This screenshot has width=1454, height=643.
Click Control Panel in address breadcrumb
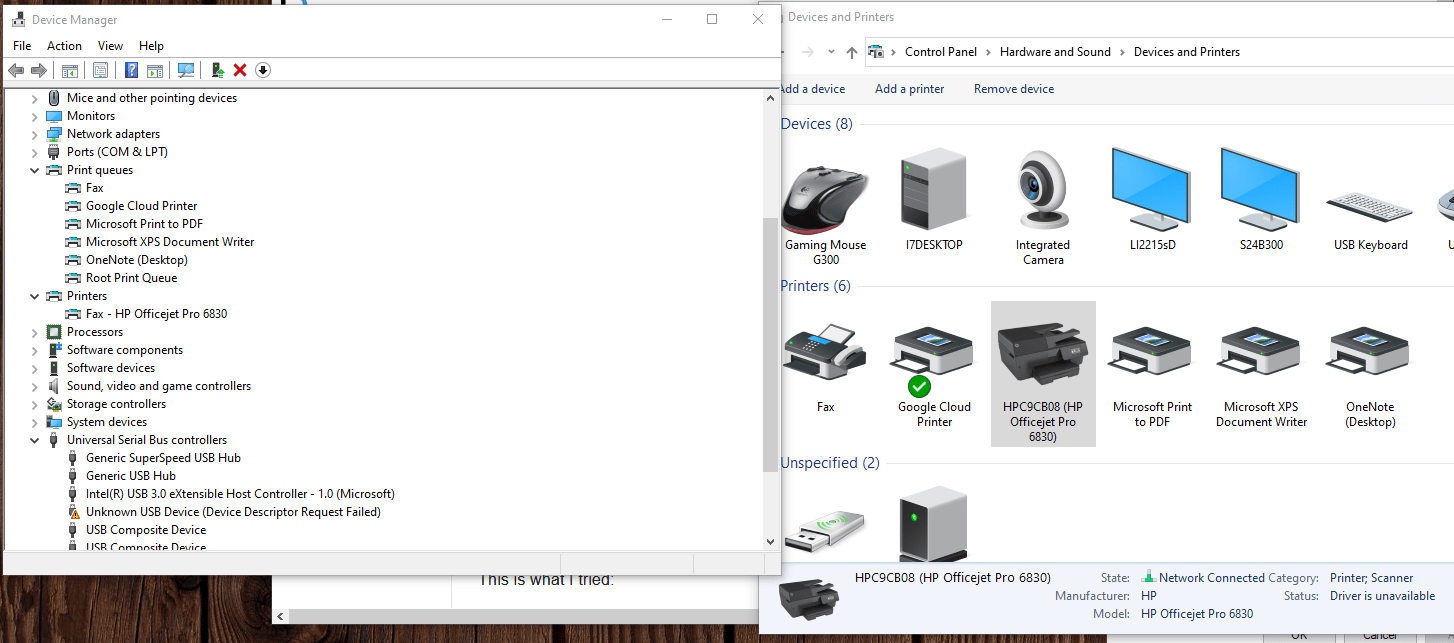pyautogui.click(x=940, y=52)
